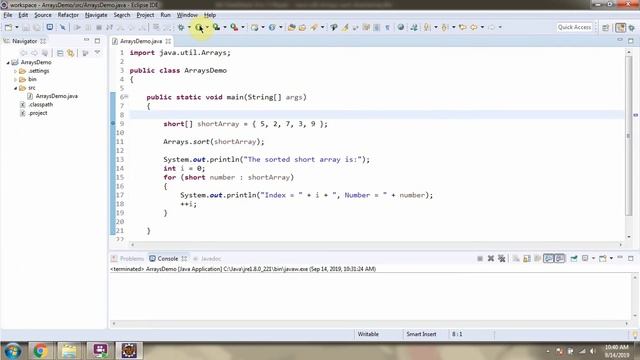This screenshot has width=640, height=360.
Task: Click the Smart Insert status bar entry
Action: pyautogui.click(x=421, y=334)
